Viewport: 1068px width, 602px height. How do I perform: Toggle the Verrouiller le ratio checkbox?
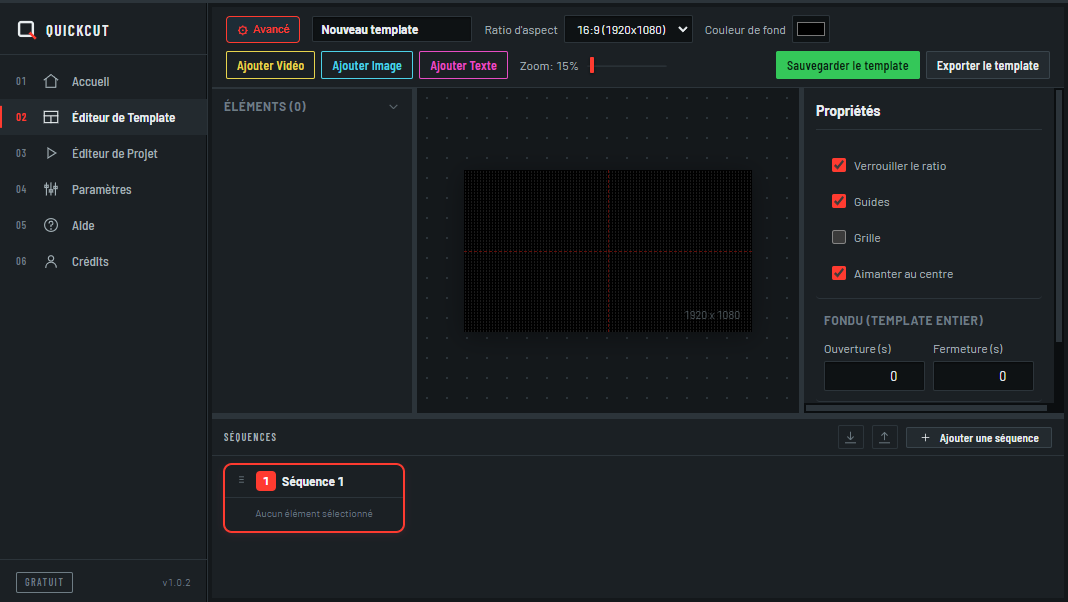pyautogui.click(x=839, y=165)
